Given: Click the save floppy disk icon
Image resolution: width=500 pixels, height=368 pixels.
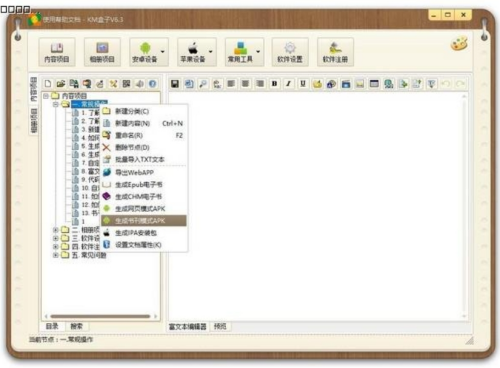Looking at the screenshot, I should point(175,84).
